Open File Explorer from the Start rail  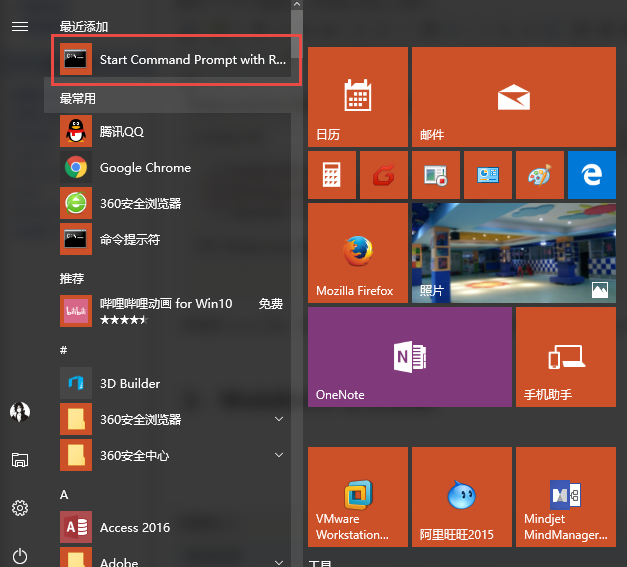coord(20,460)
